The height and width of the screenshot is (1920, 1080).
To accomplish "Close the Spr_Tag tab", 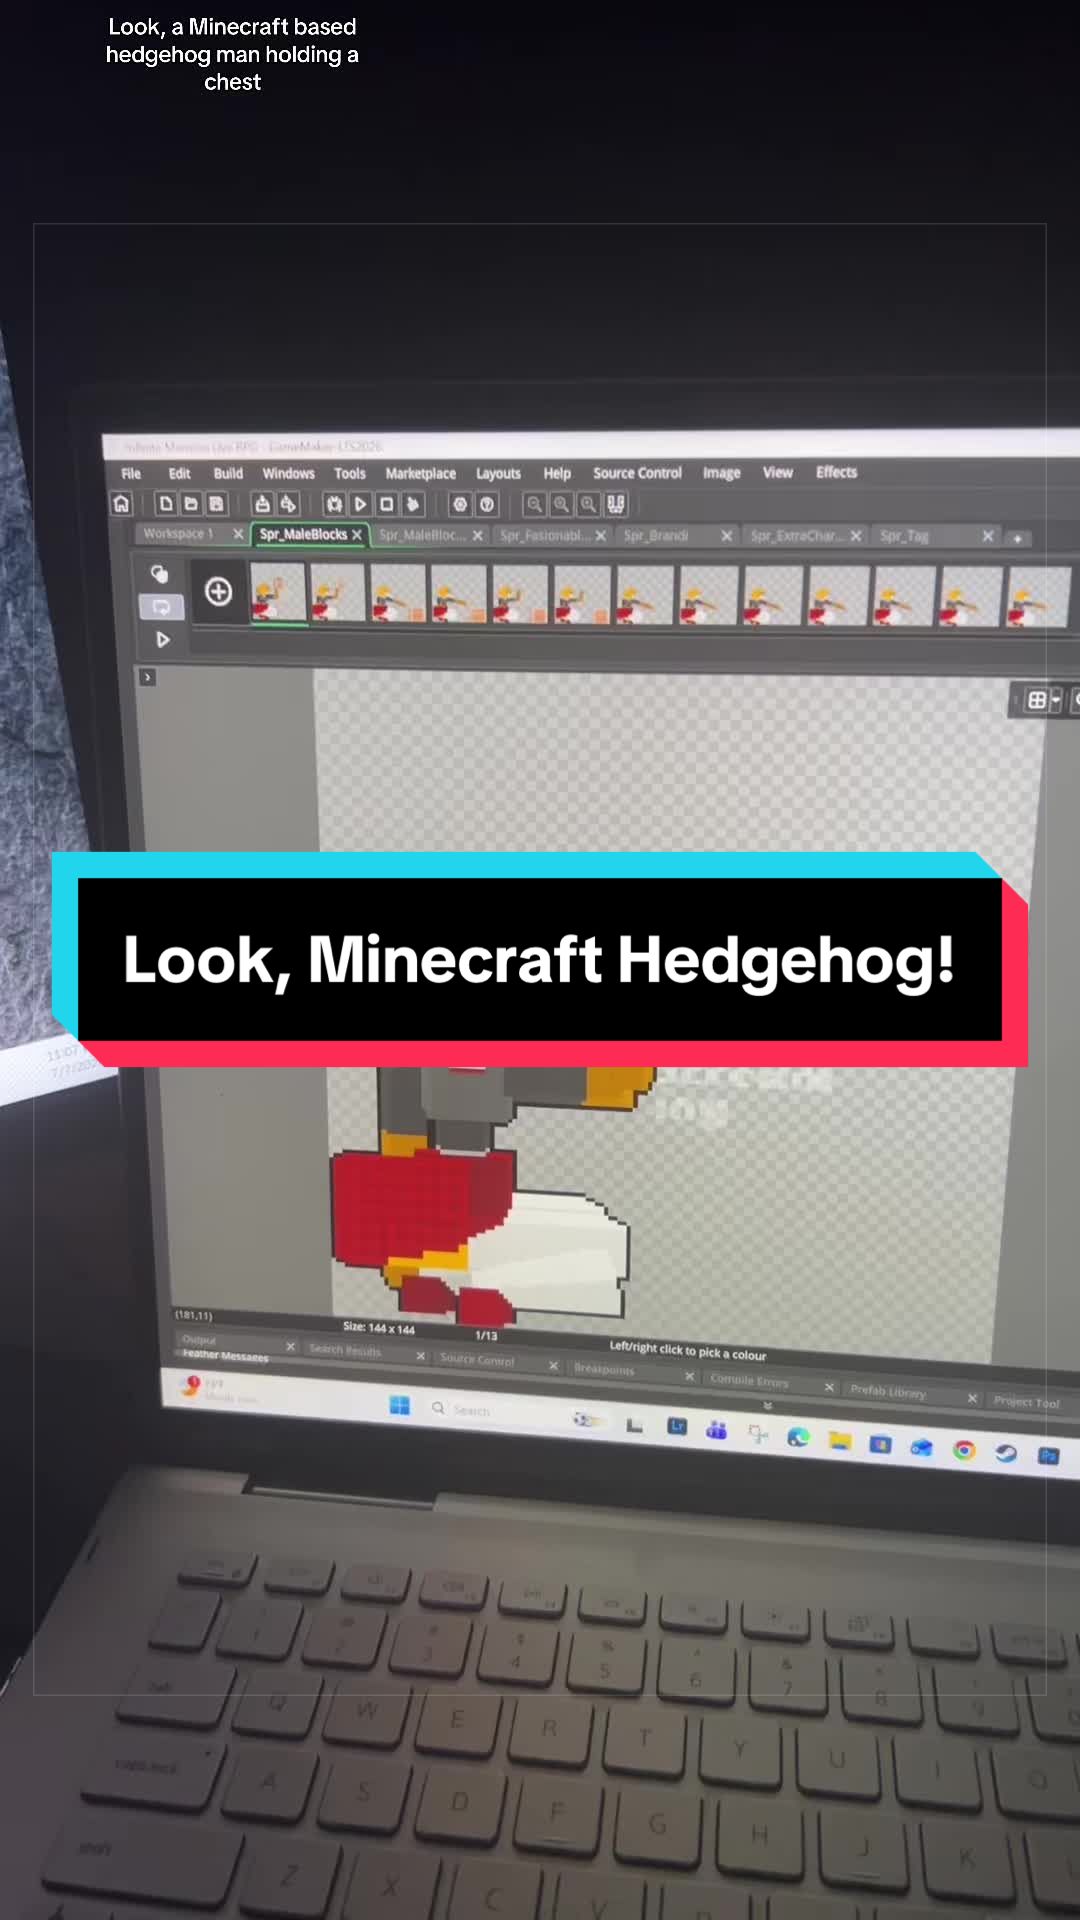I will point(988,536).
